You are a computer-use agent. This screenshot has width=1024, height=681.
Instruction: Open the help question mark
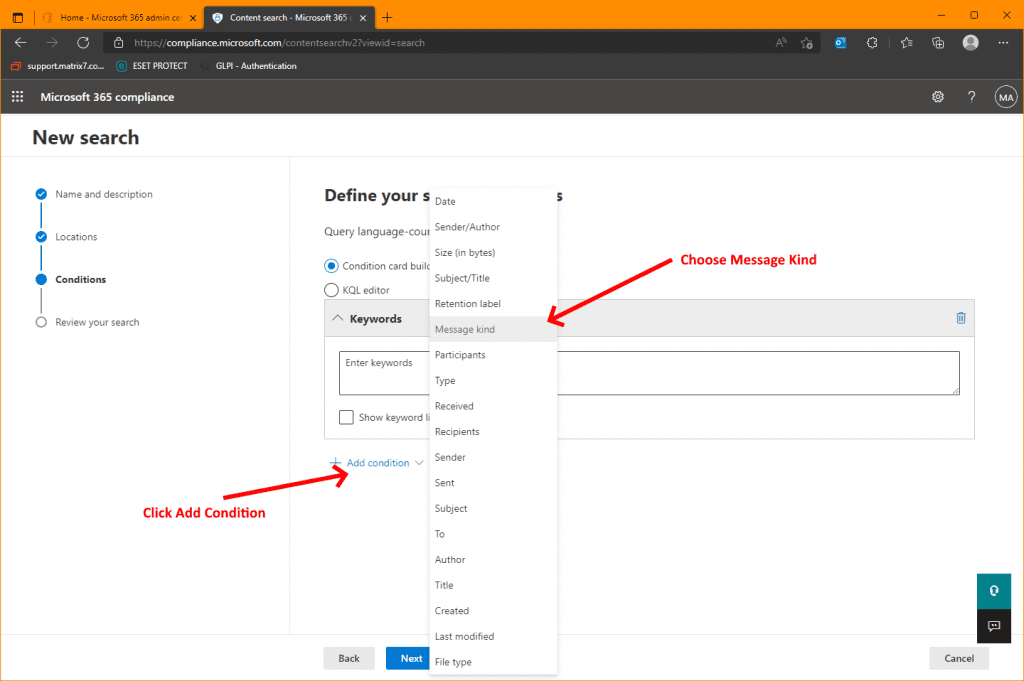pyautogui.click(x=972, y=97)
